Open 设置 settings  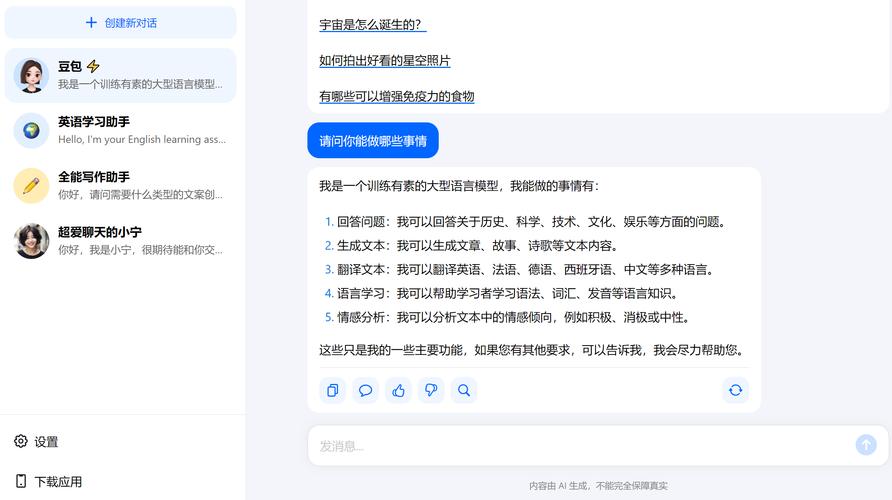[36, 441]
